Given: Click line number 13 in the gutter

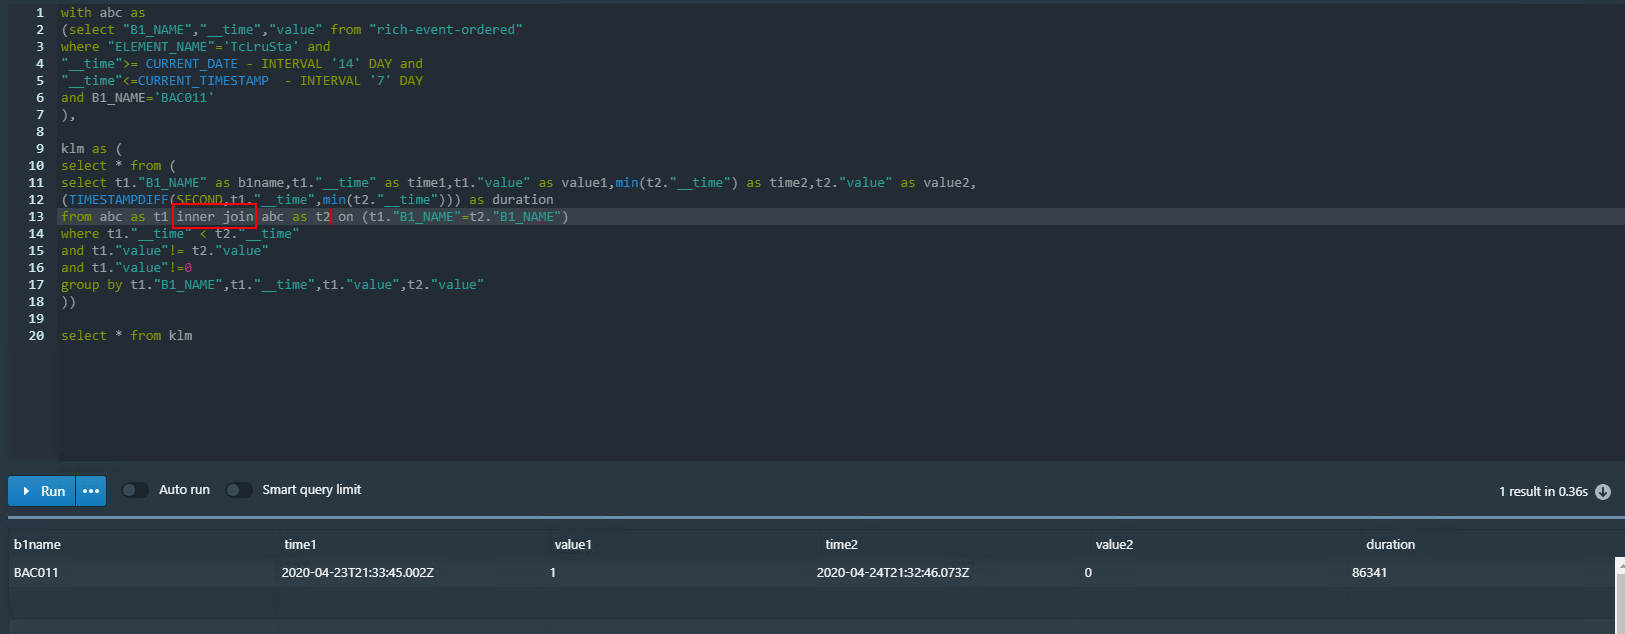Looking at the screenshot, I should 36,217.
